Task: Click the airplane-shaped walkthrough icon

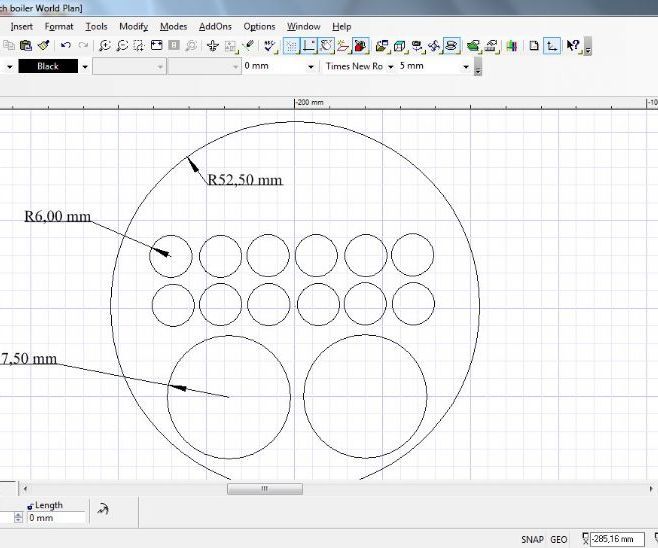Action: 213,46
